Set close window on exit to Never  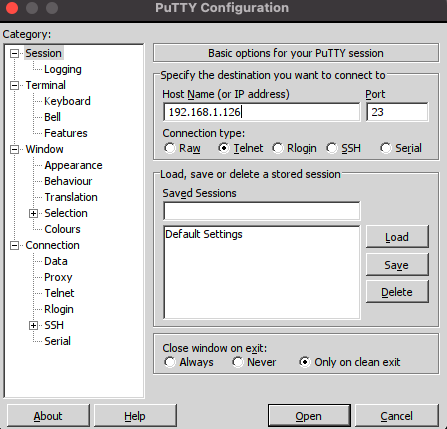238,362
